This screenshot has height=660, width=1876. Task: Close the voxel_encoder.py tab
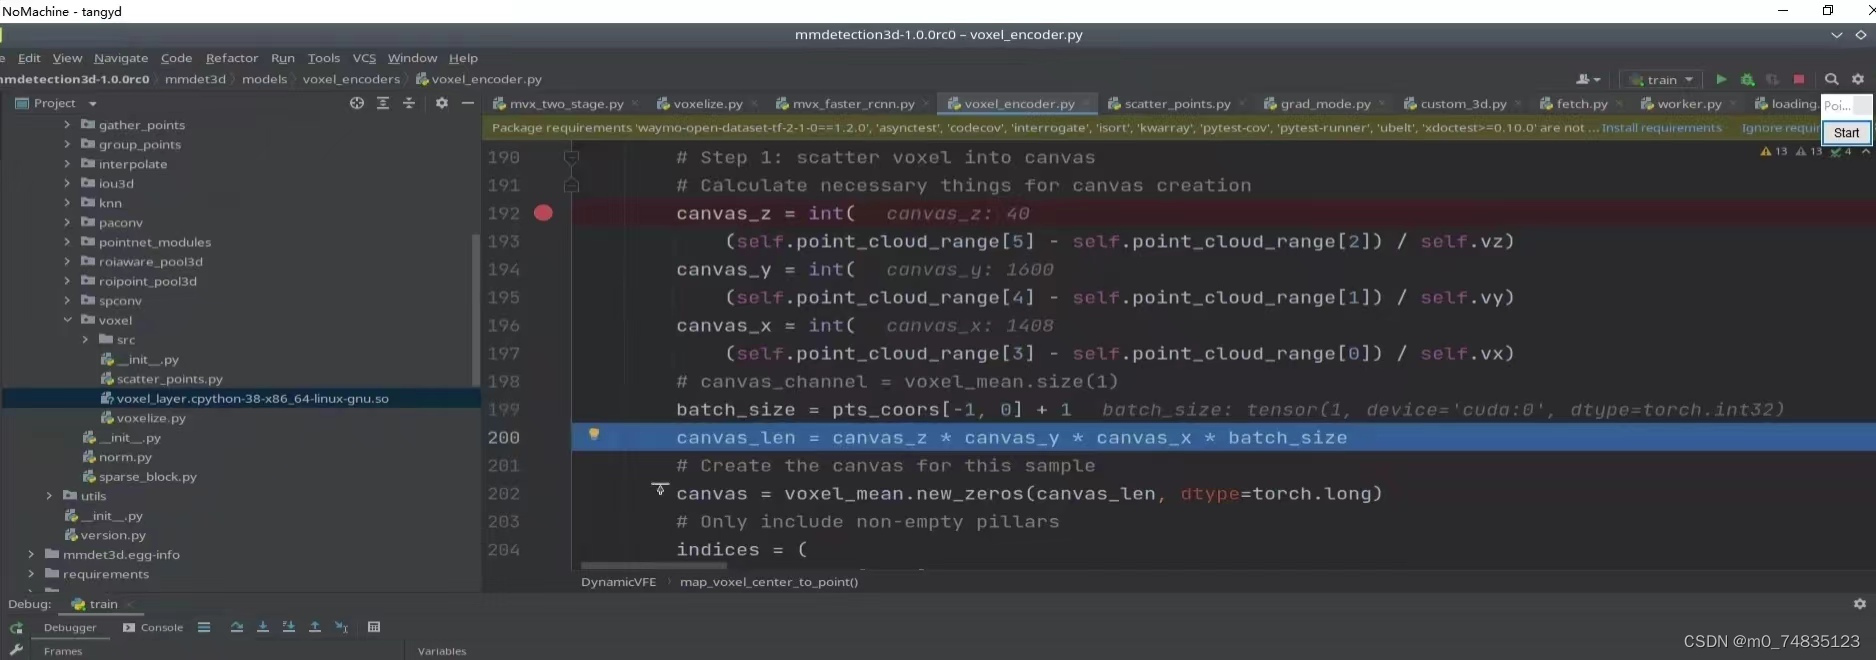tap(1086, 104)
